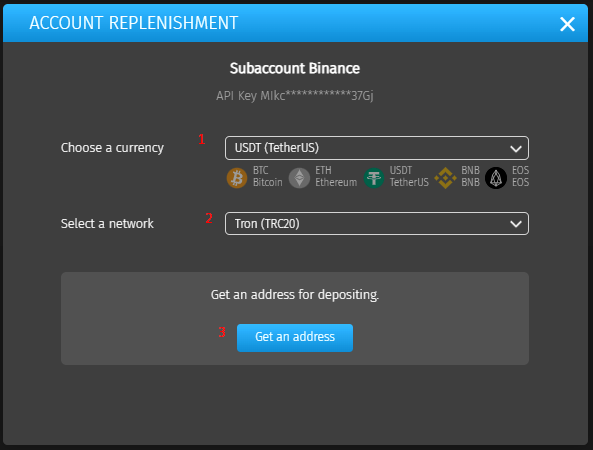Image resolution: width=593 pixels, height=450 pixels.
Task: Expand the Tron (TRC20) network dropdown
Action: 377,223
